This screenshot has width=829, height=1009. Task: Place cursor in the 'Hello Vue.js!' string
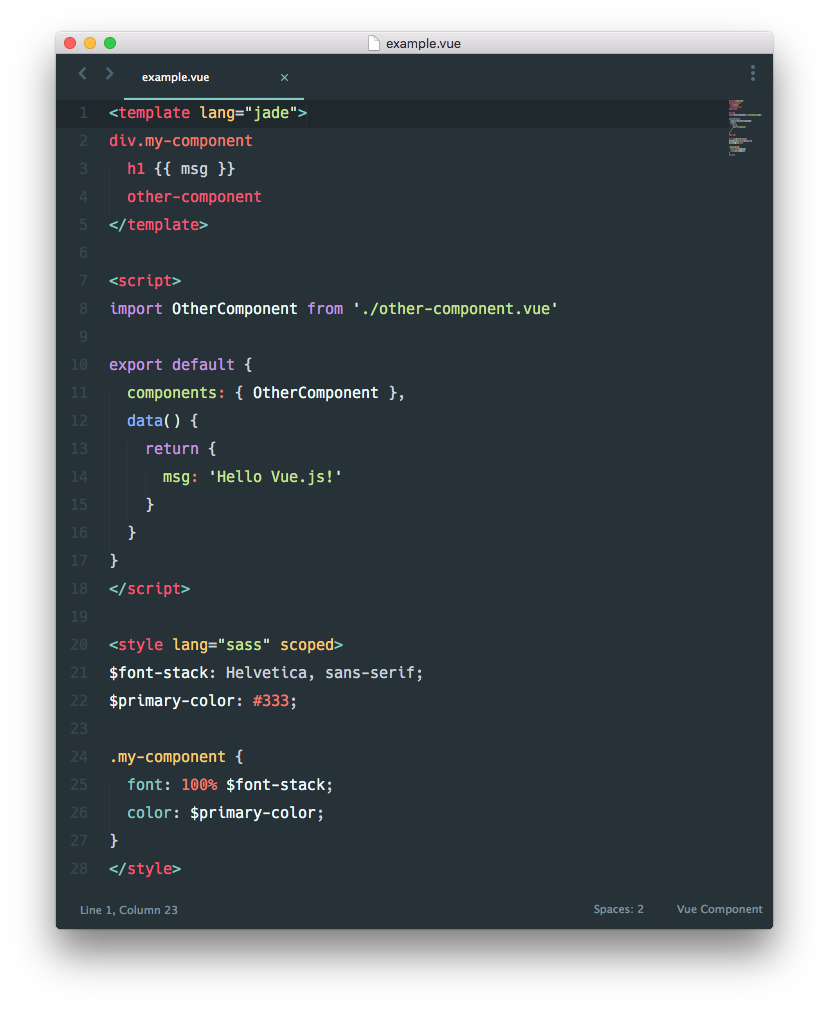[x=271, y=476]
